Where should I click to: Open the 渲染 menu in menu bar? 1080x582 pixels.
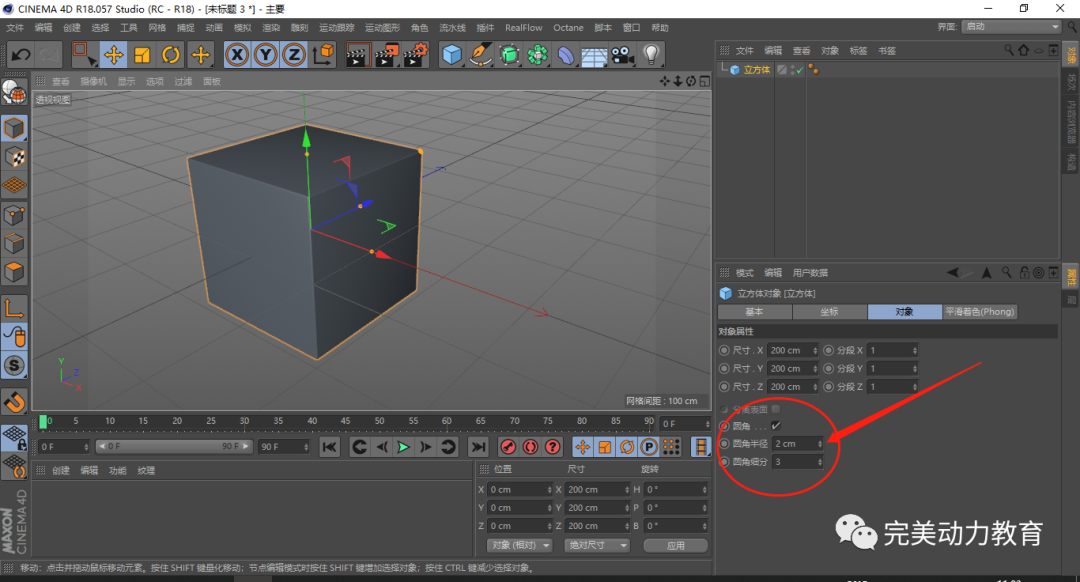coord(271,28)
